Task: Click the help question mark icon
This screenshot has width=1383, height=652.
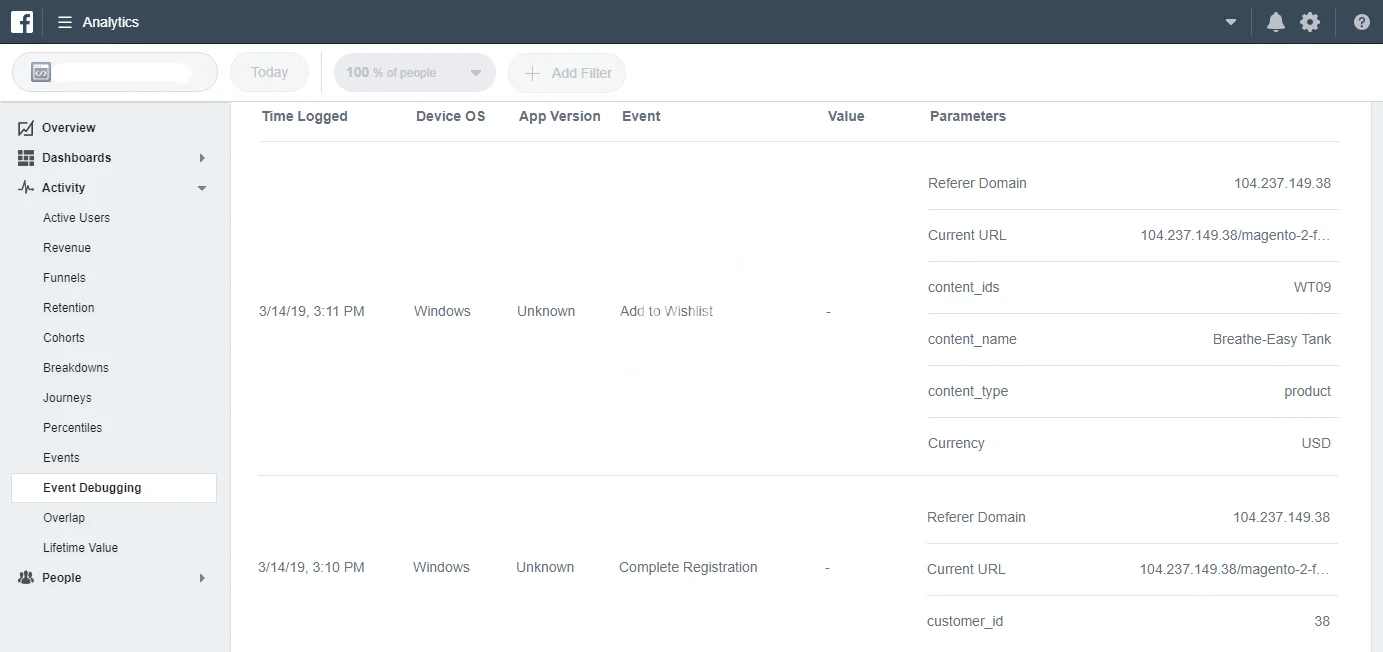Action: coord(1361,22)
